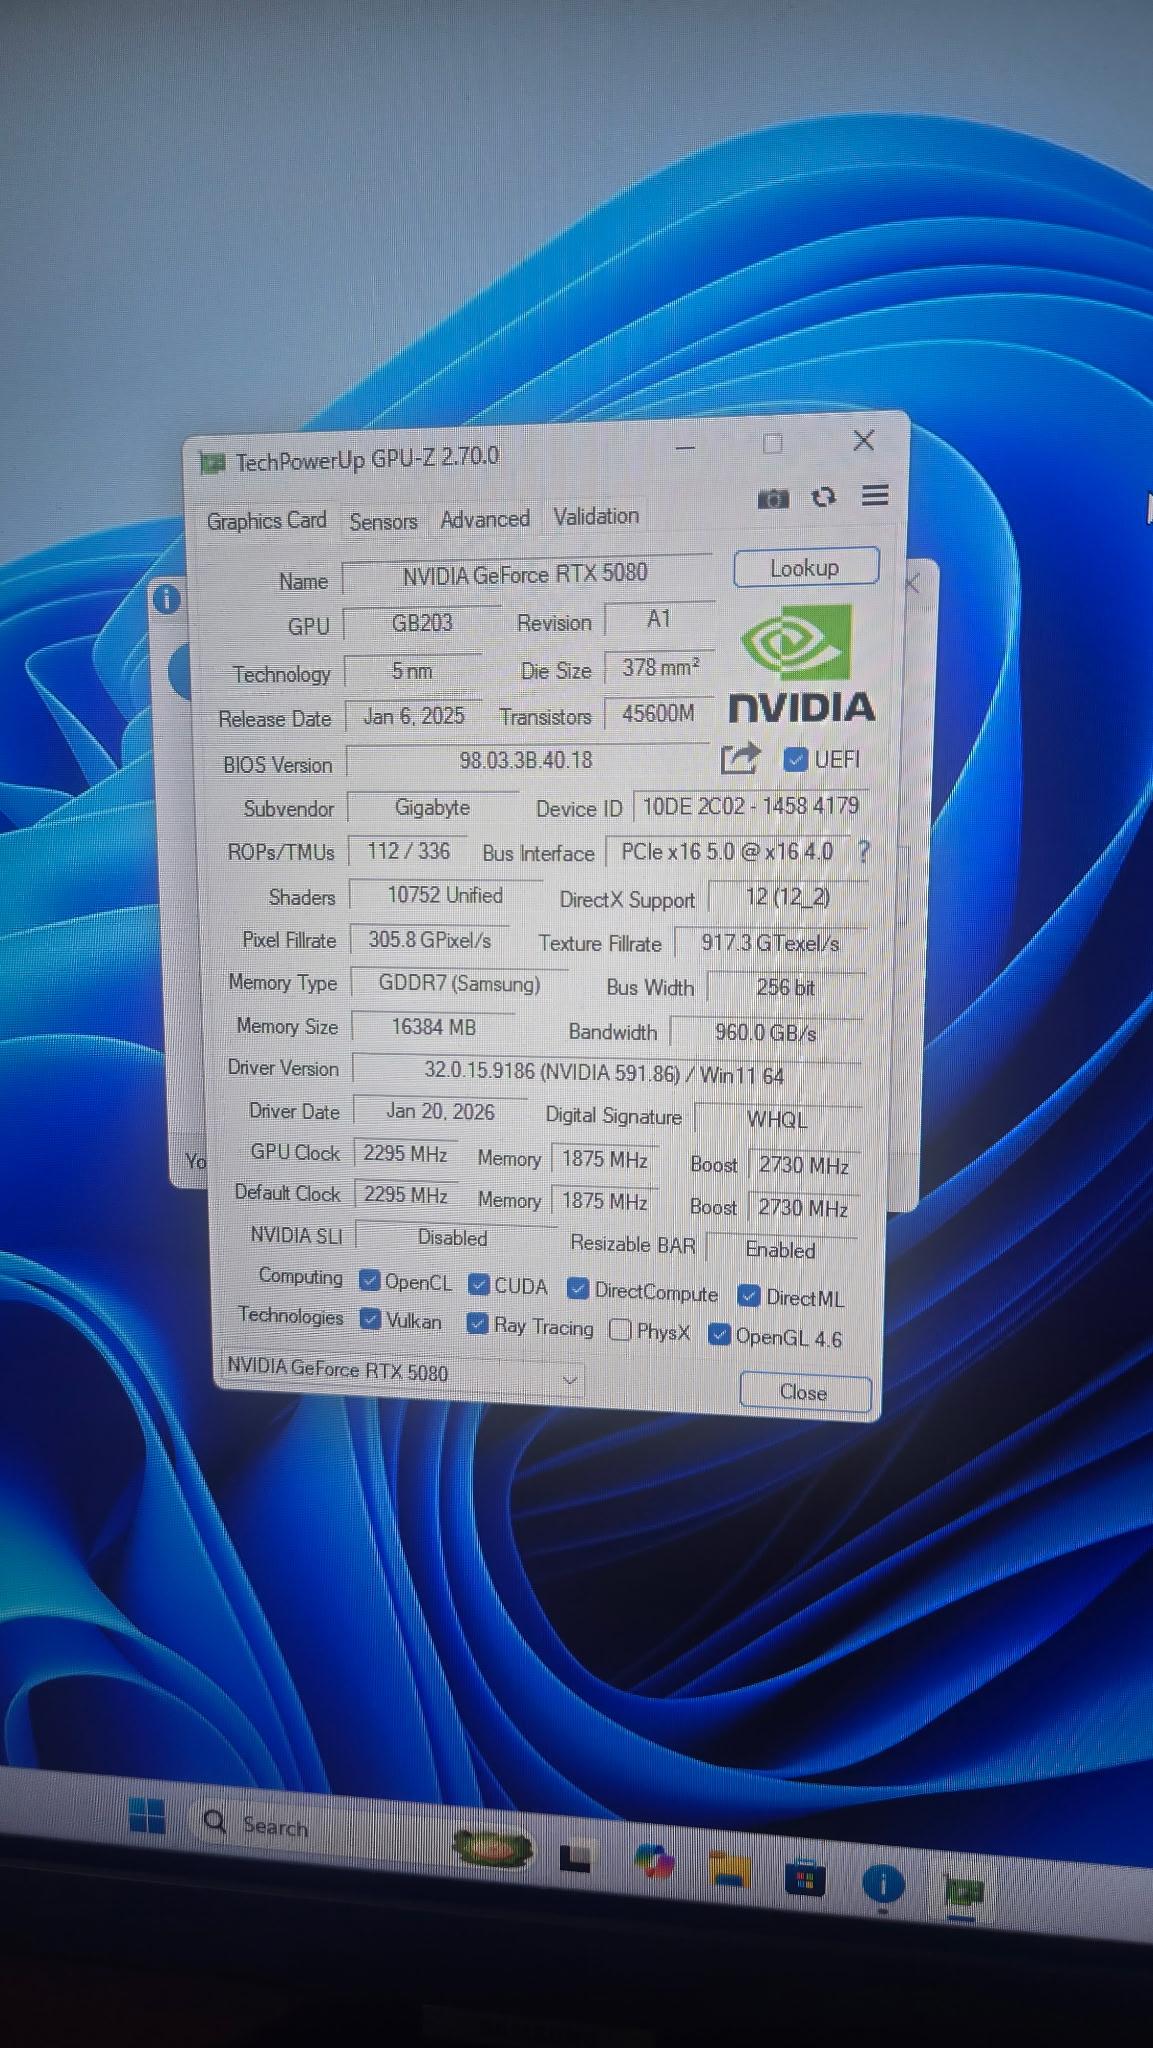Click the Bus Interface question mark

click(864, 852)
